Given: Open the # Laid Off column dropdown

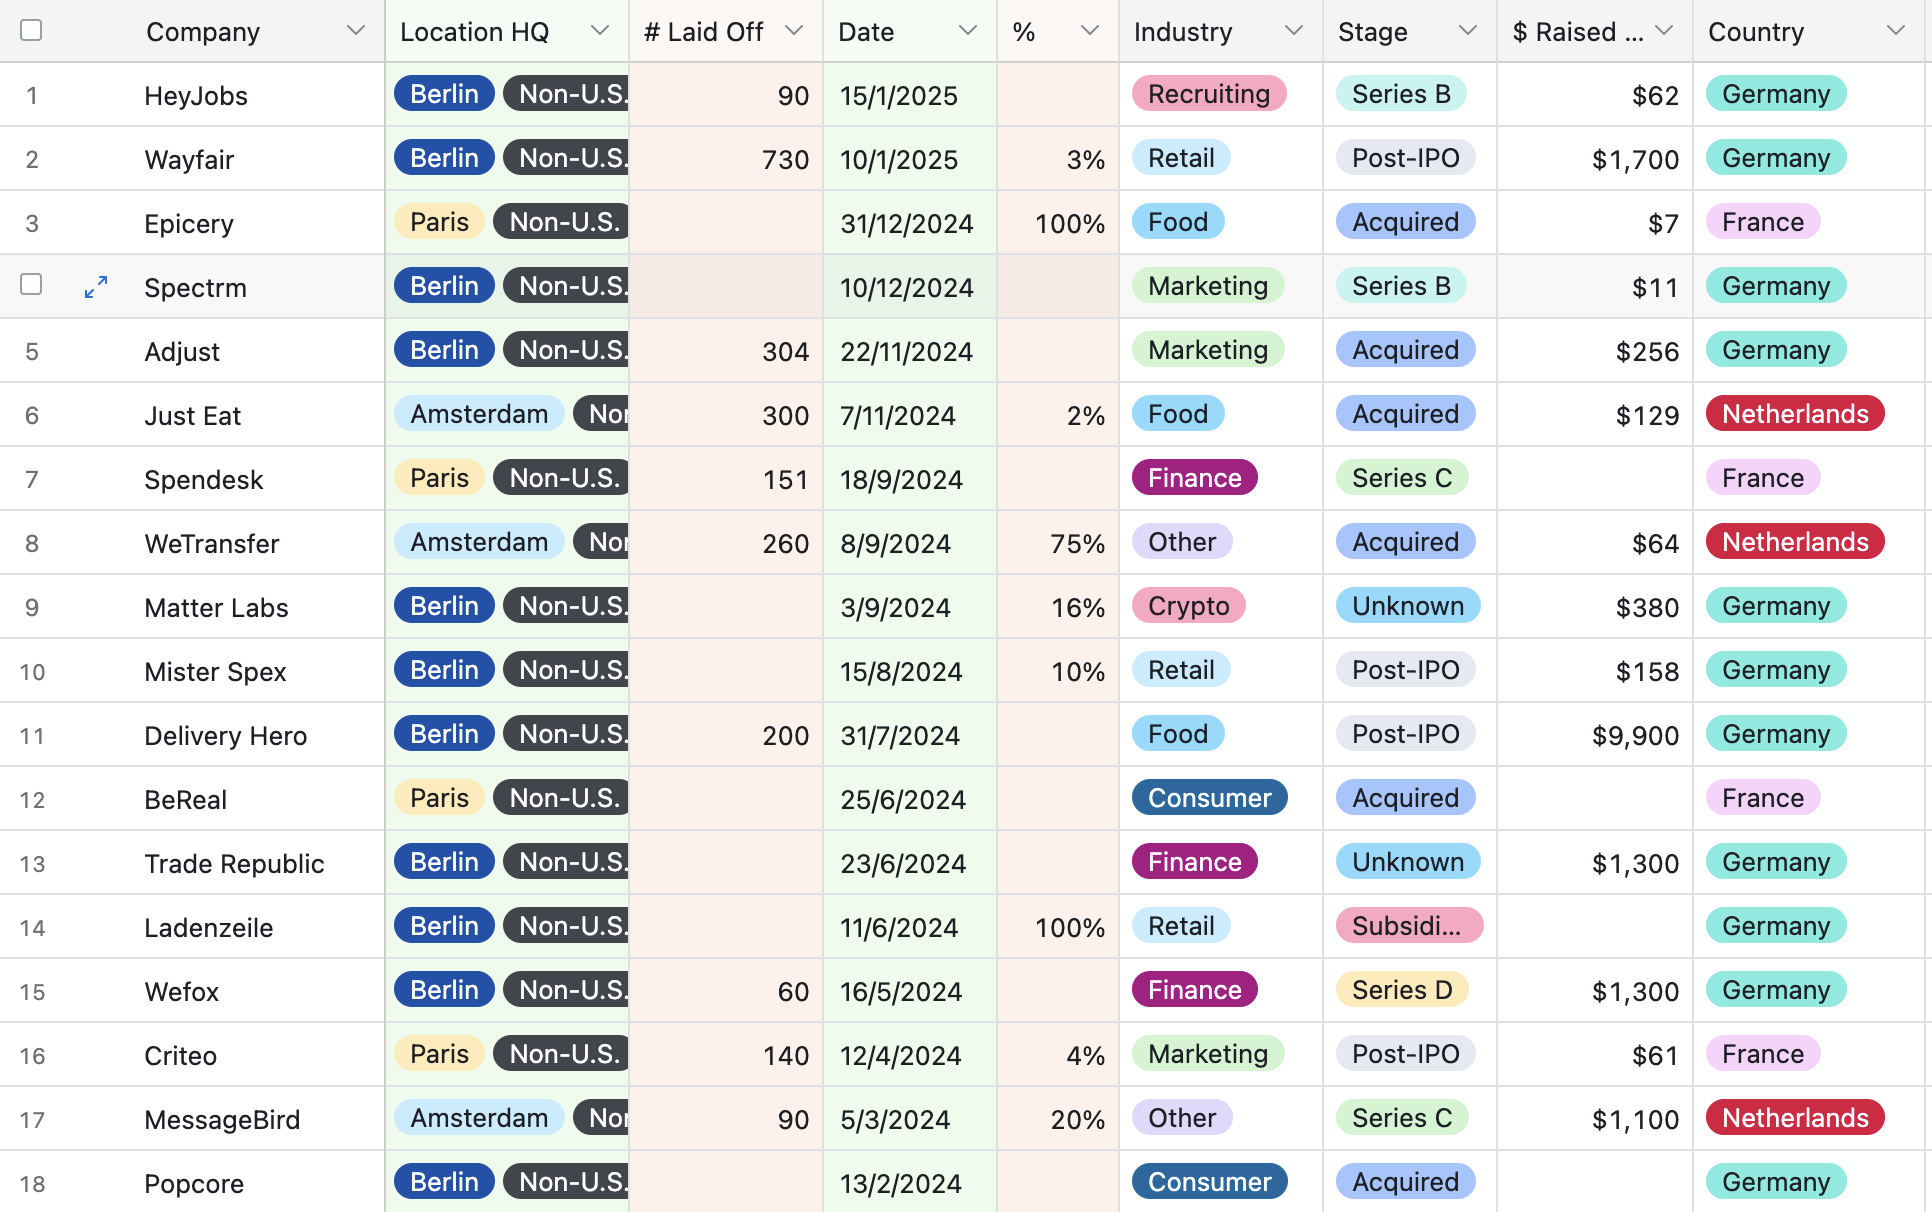Looking at the screenshot, I should [x=794, y=31].
